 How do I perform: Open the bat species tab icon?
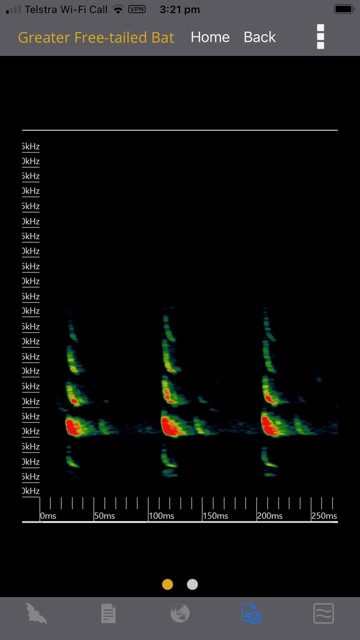[x=37, y=613]
